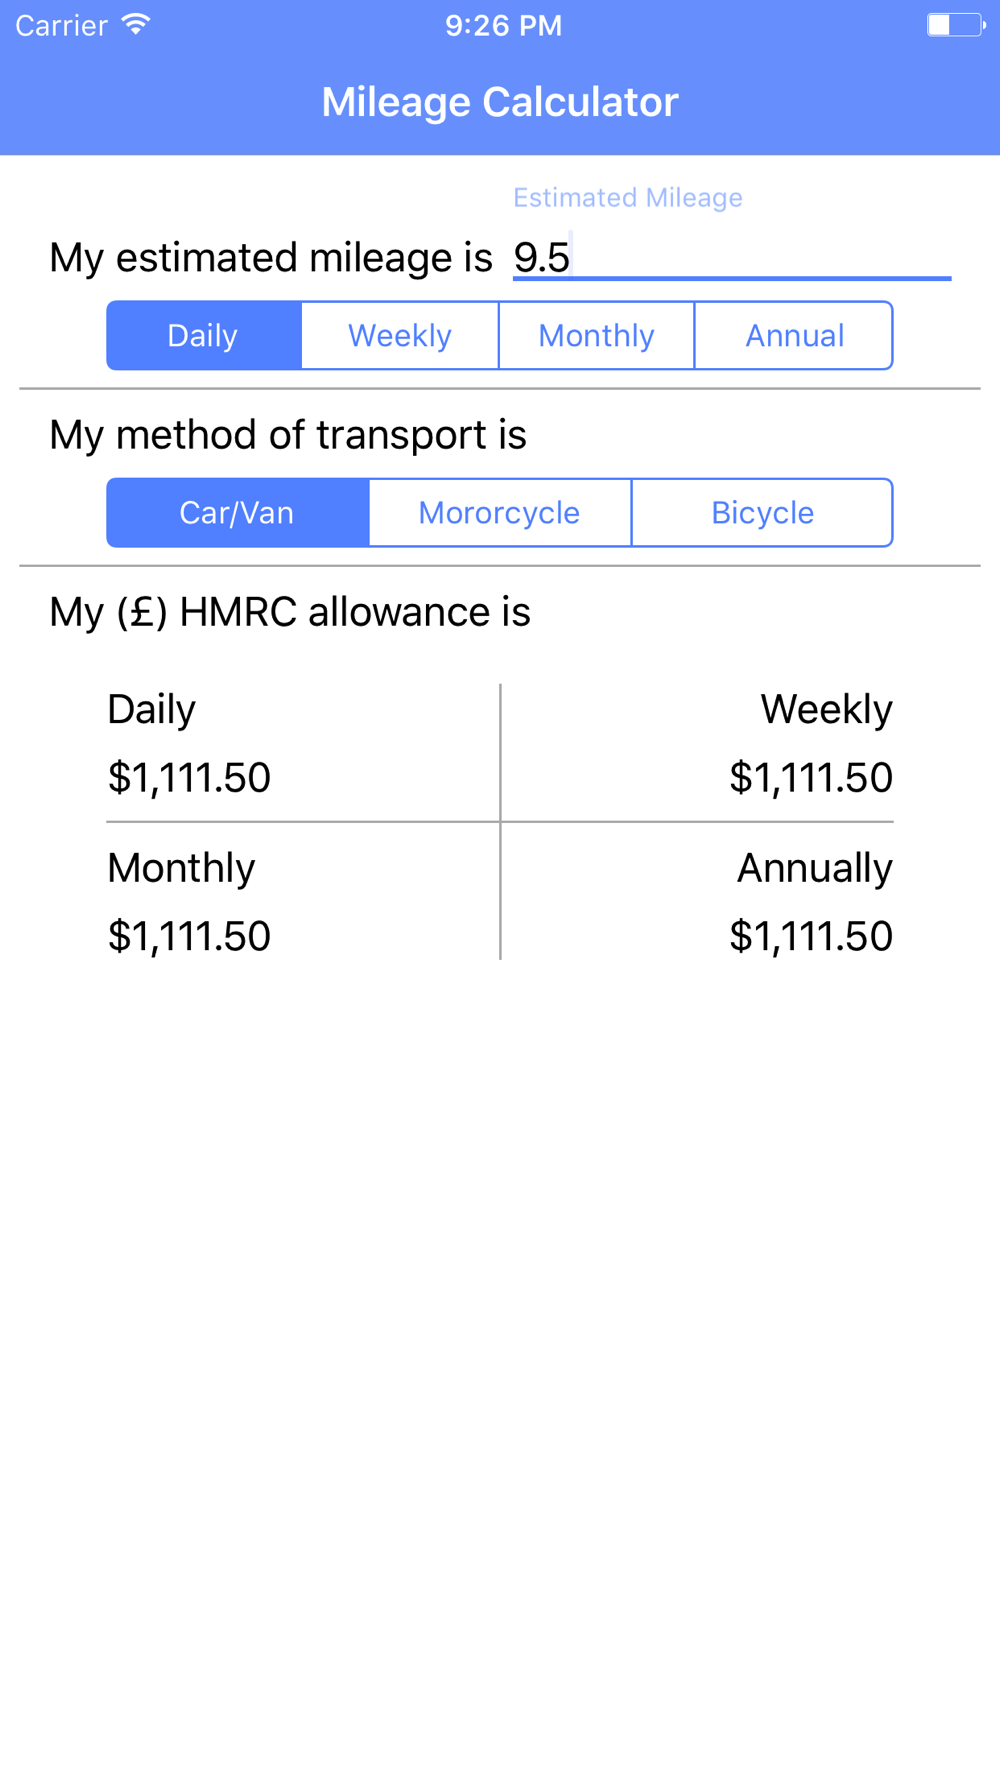Choose the Annual mileage period

coord(794,336)
